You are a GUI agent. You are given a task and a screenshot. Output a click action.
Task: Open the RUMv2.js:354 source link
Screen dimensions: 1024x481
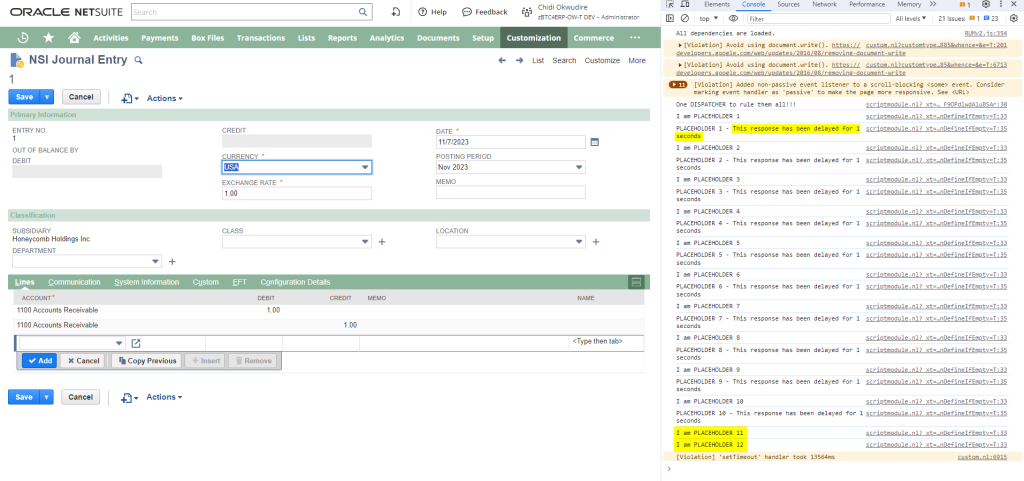click(x=985, y=33)
